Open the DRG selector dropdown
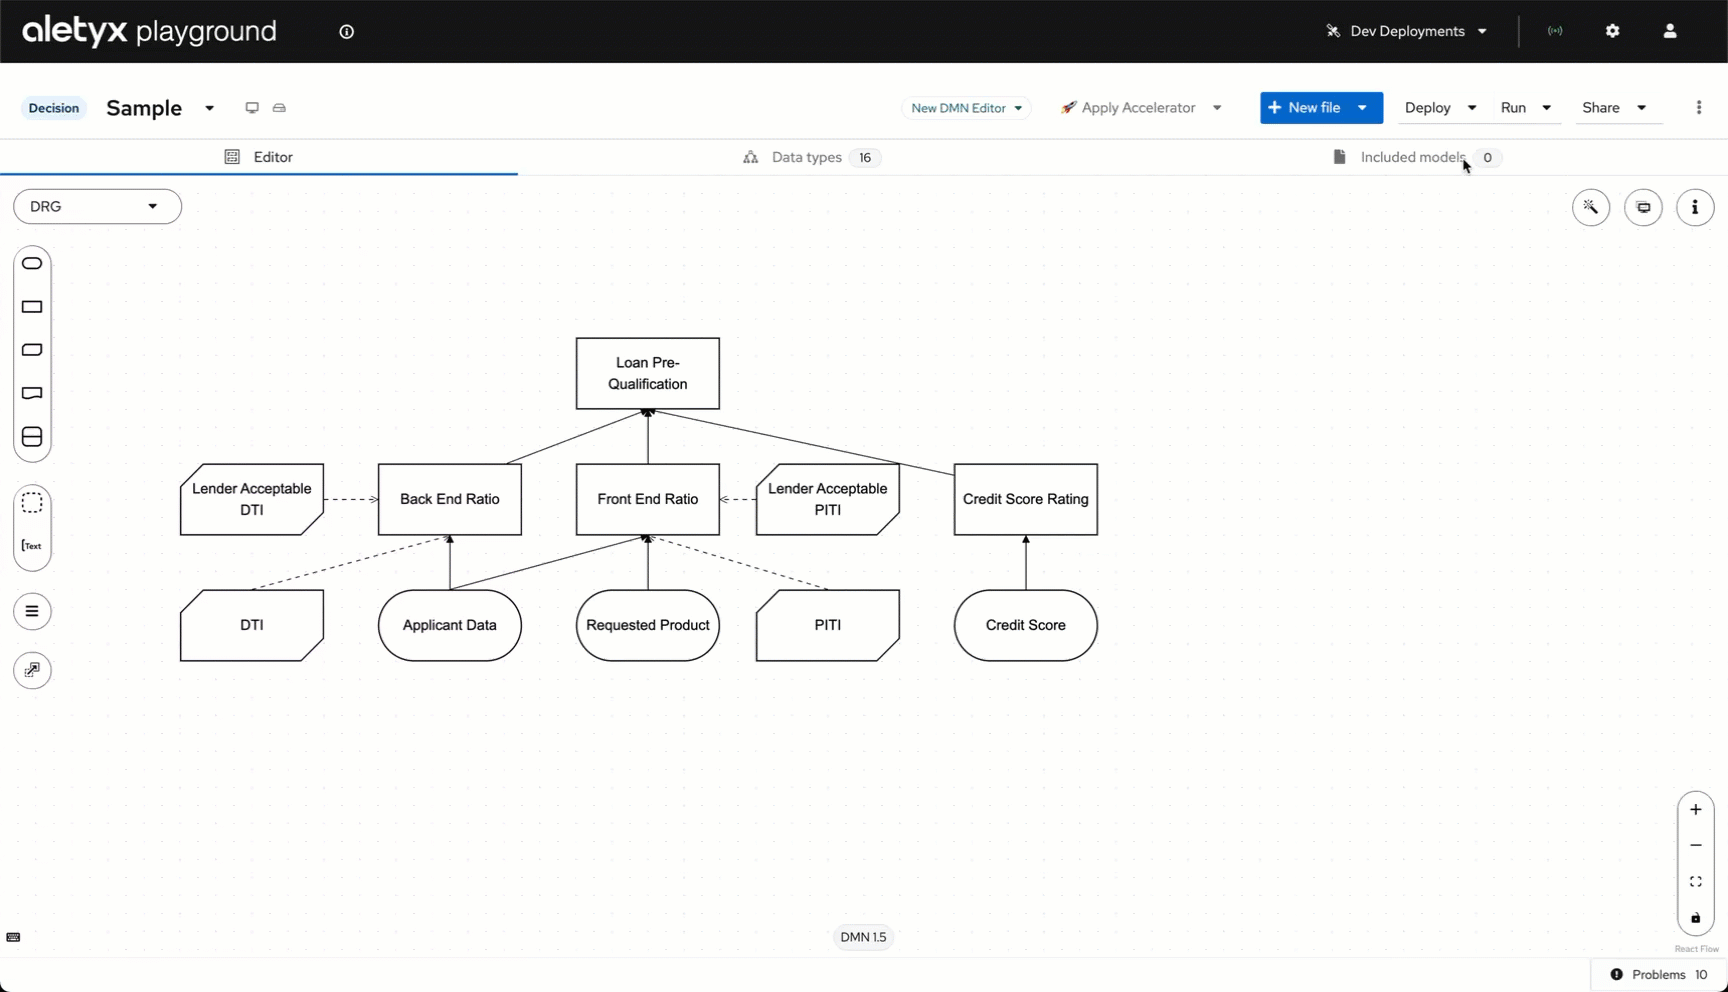This screenshot has height=992, width=1728. 97,206
